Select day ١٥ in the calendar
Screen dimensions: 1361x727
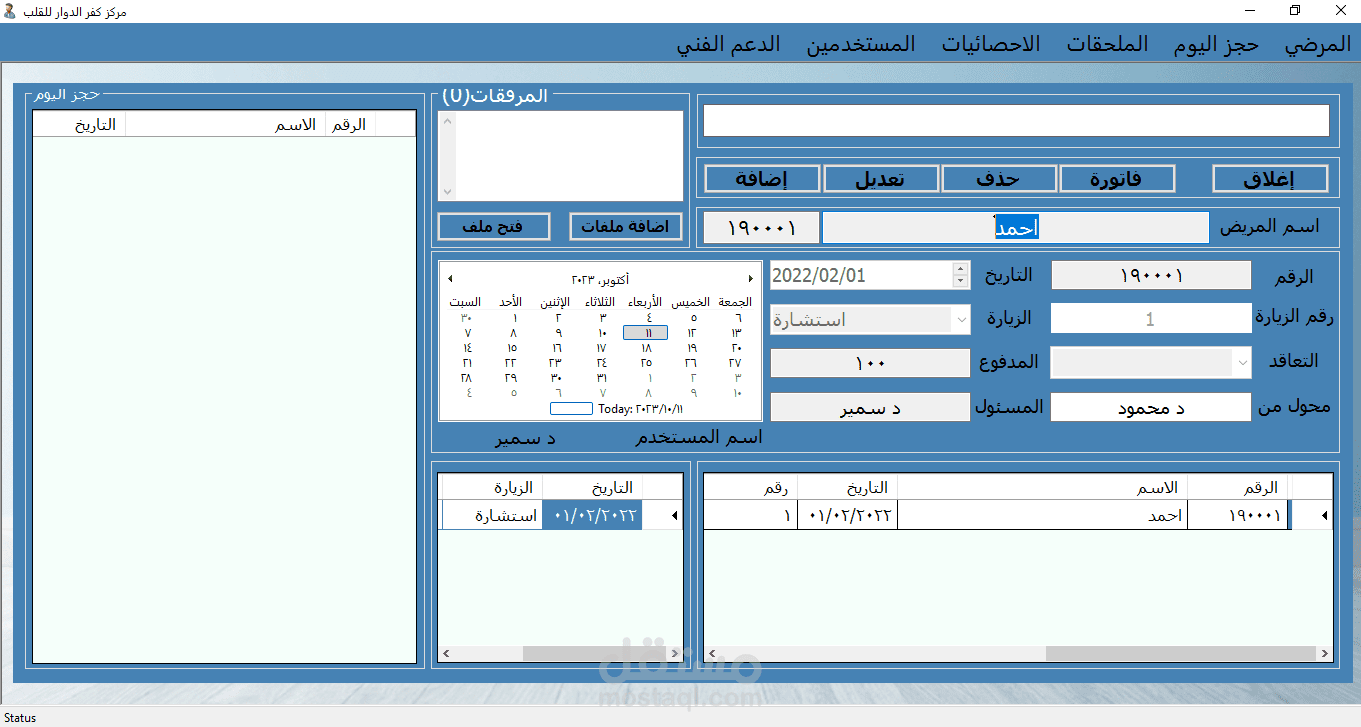(x=512, y=348)
